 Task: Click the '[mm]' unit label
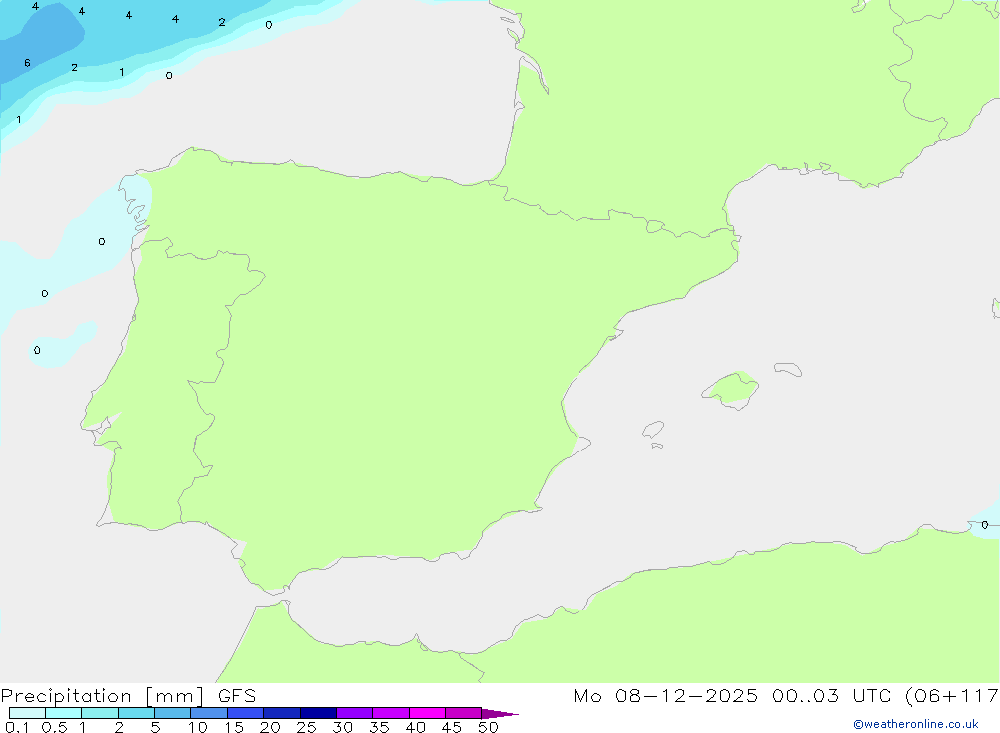[x=175, y=696]
